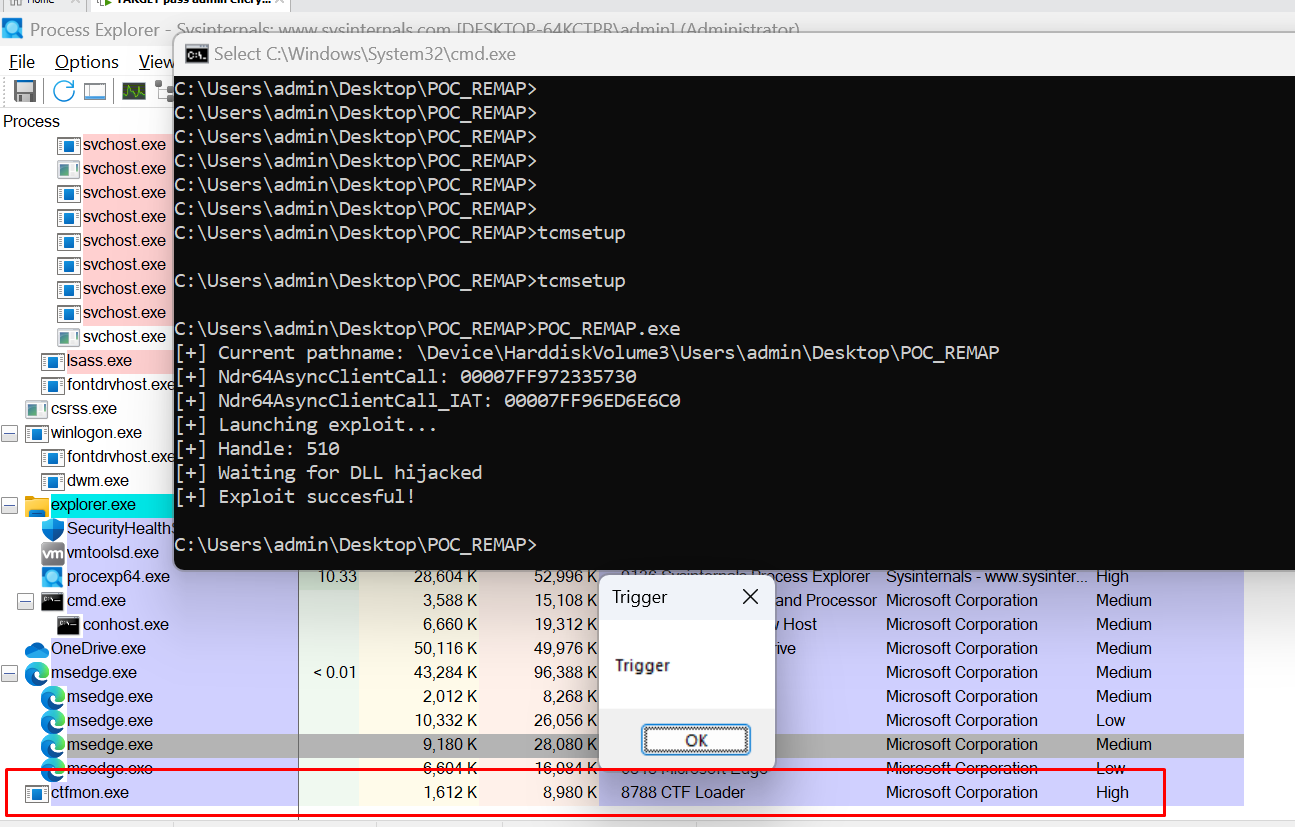The image size is (1295, 827).
Task: Click the cmd window title bar icon
Action: [x=197, y=54]
